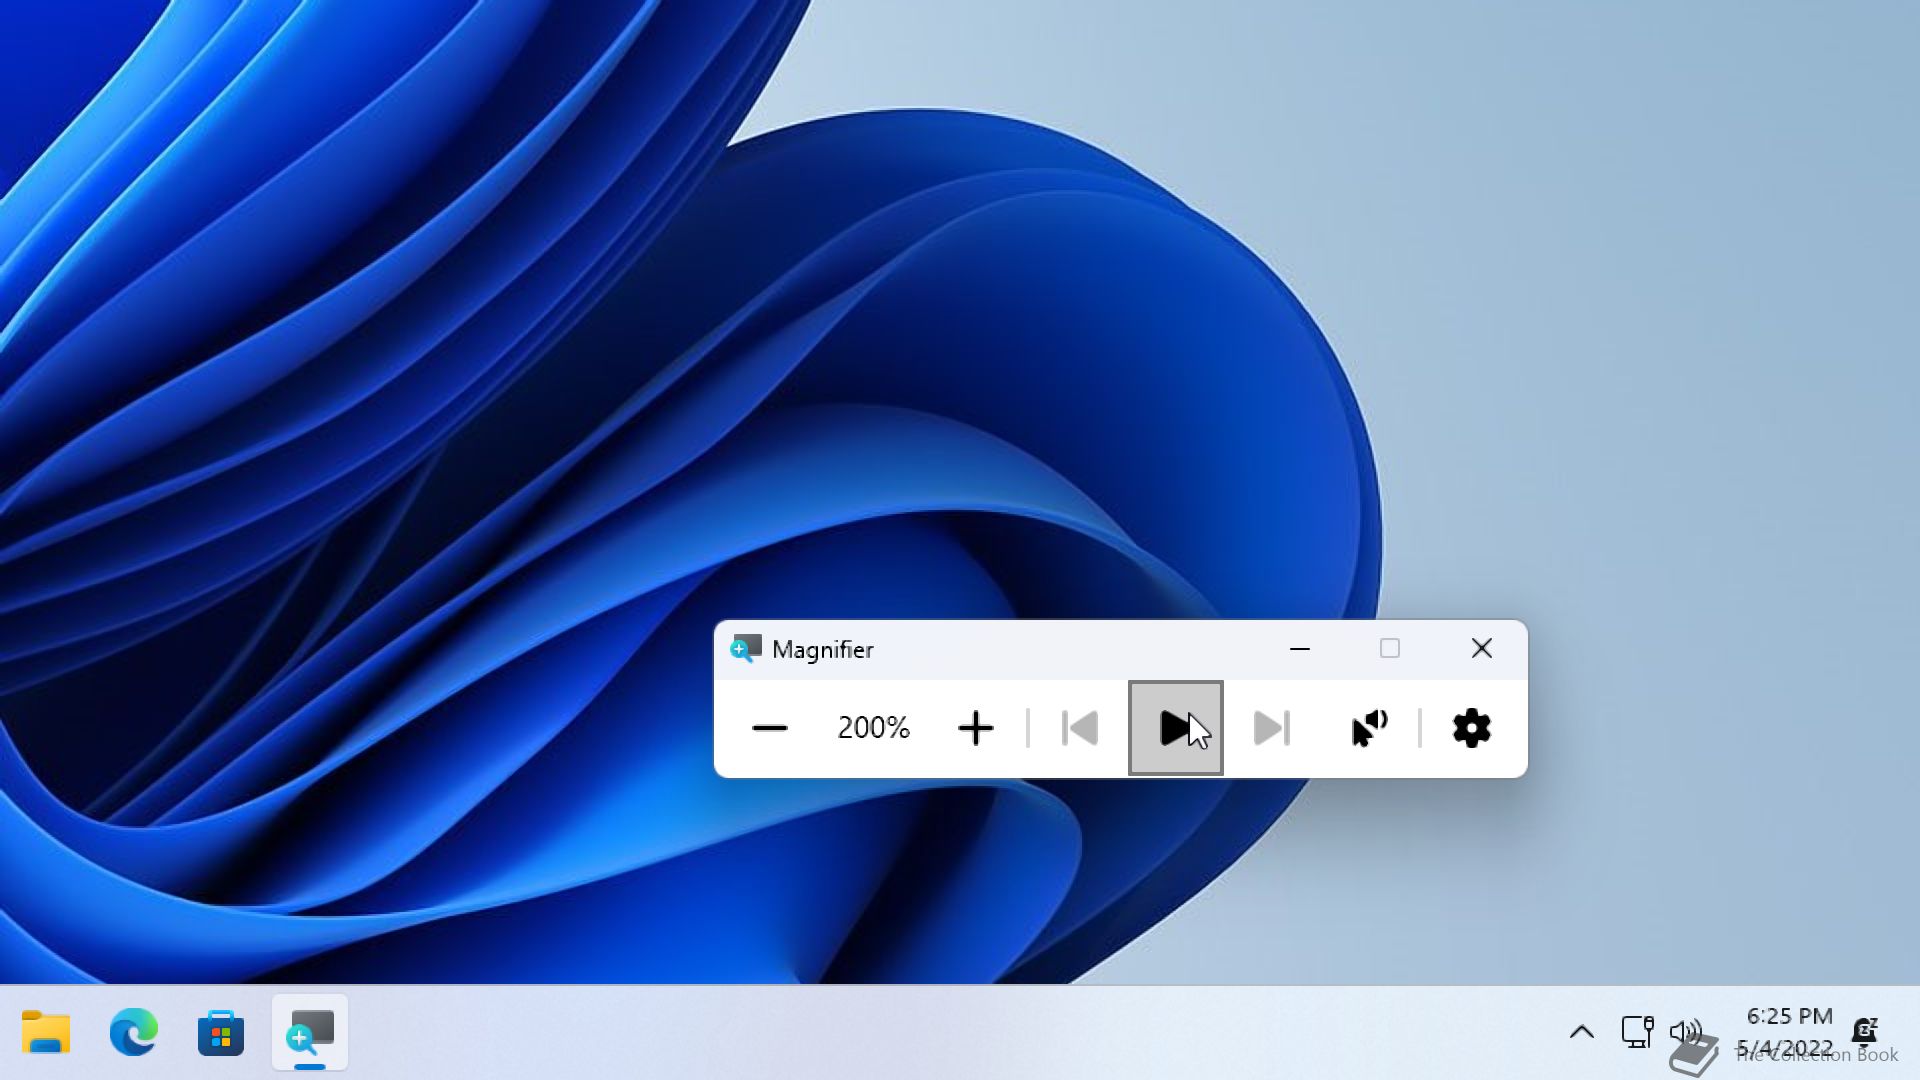Zoom out with the minus button
This screenshot has width=1920, height=1080.
point(769,728)
